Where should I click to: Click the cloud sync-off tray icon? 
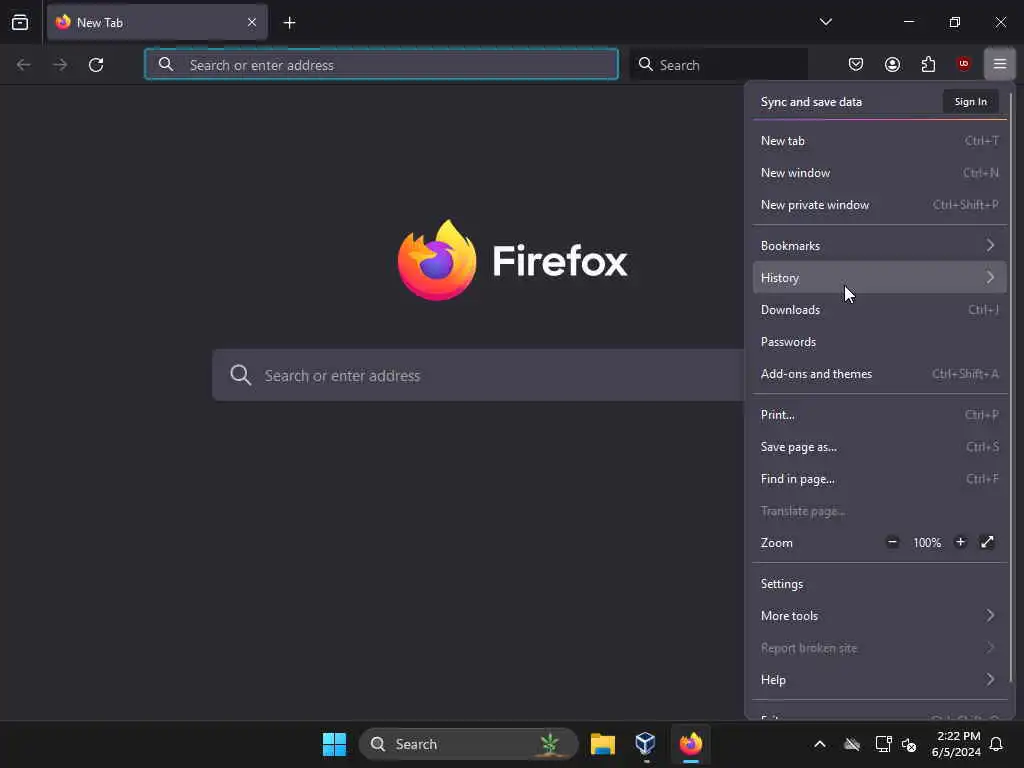coord(852,744)
